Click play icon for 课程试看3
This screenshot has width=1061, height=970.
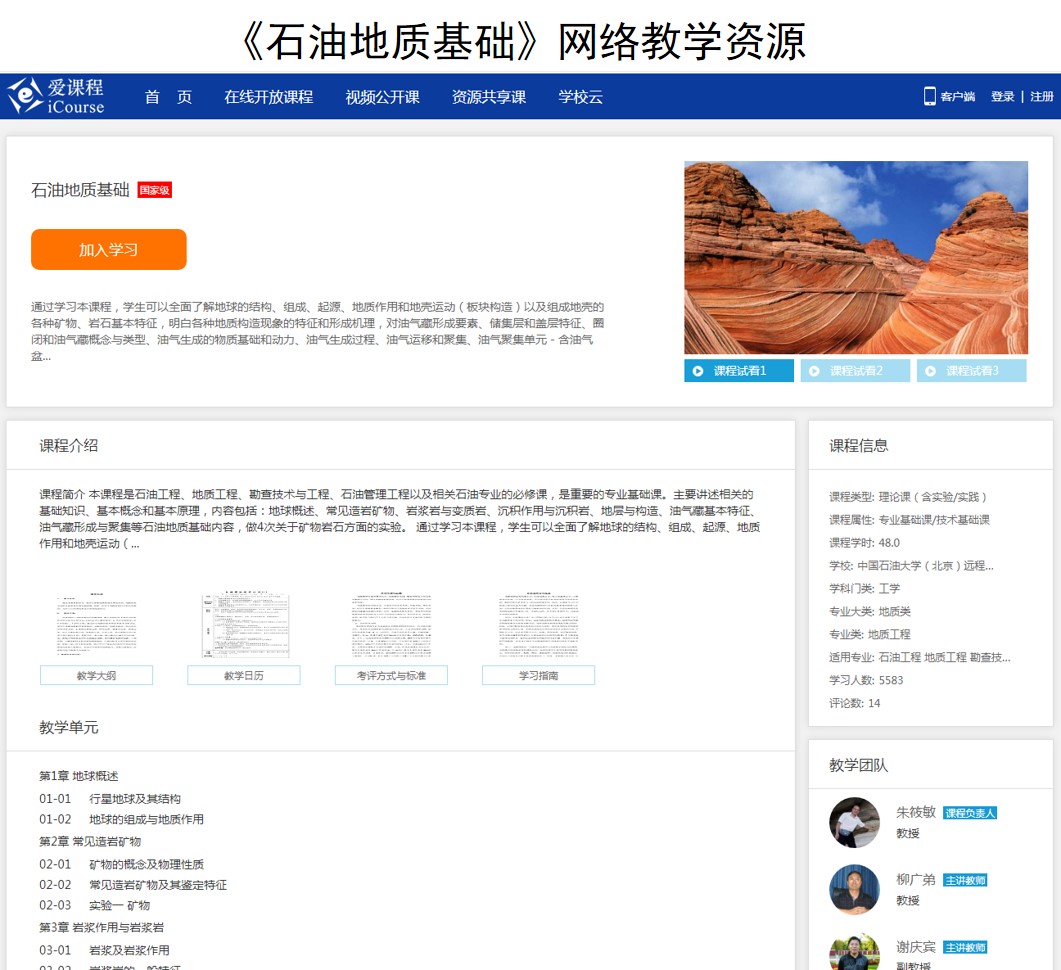(930, 371)
